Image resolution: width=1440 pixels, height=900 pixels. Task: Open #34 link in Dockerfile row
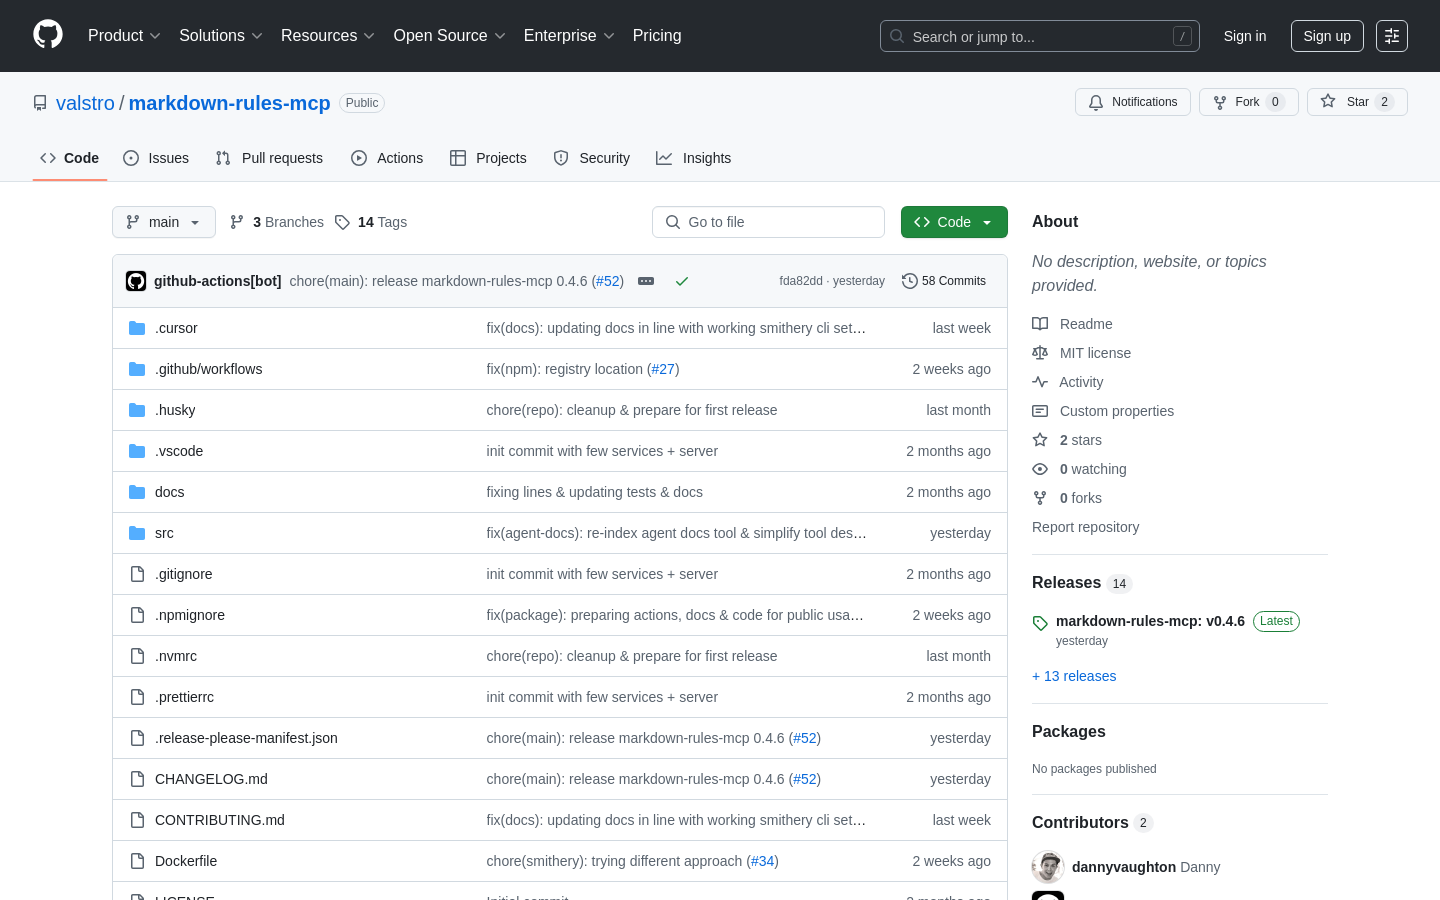click(763, 861)
